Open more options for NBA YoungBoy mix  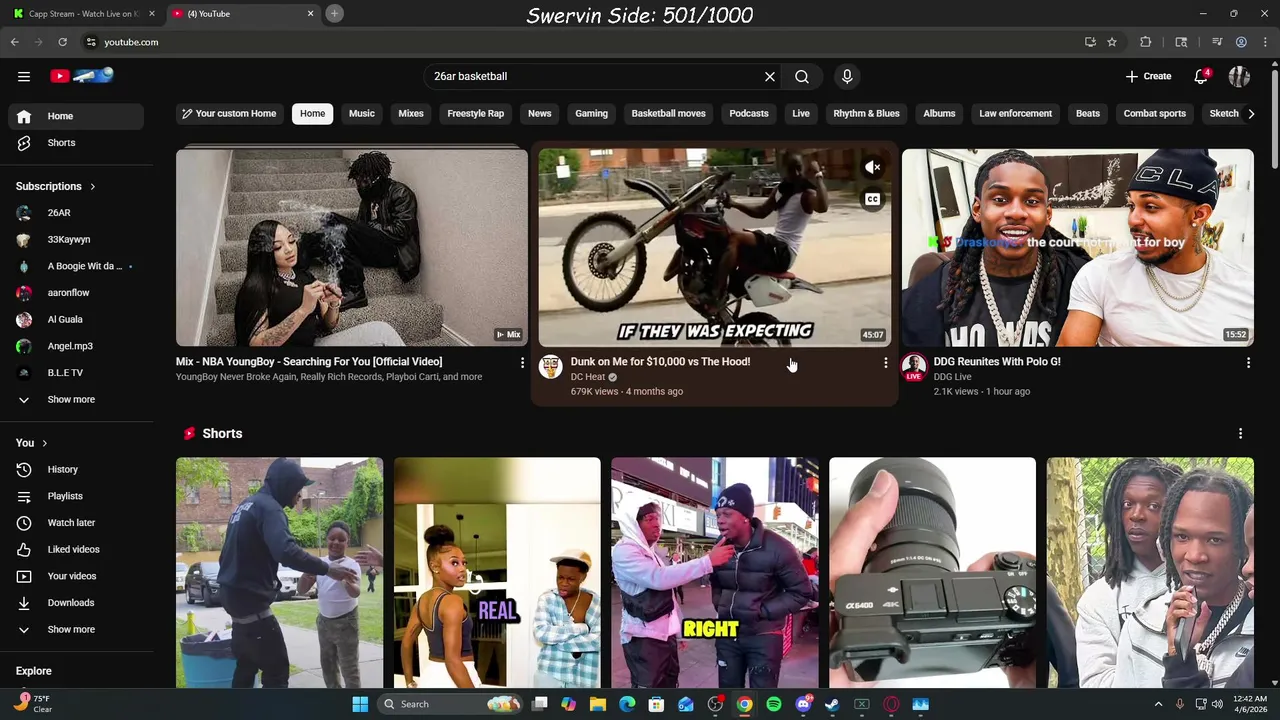coord(522,363)
